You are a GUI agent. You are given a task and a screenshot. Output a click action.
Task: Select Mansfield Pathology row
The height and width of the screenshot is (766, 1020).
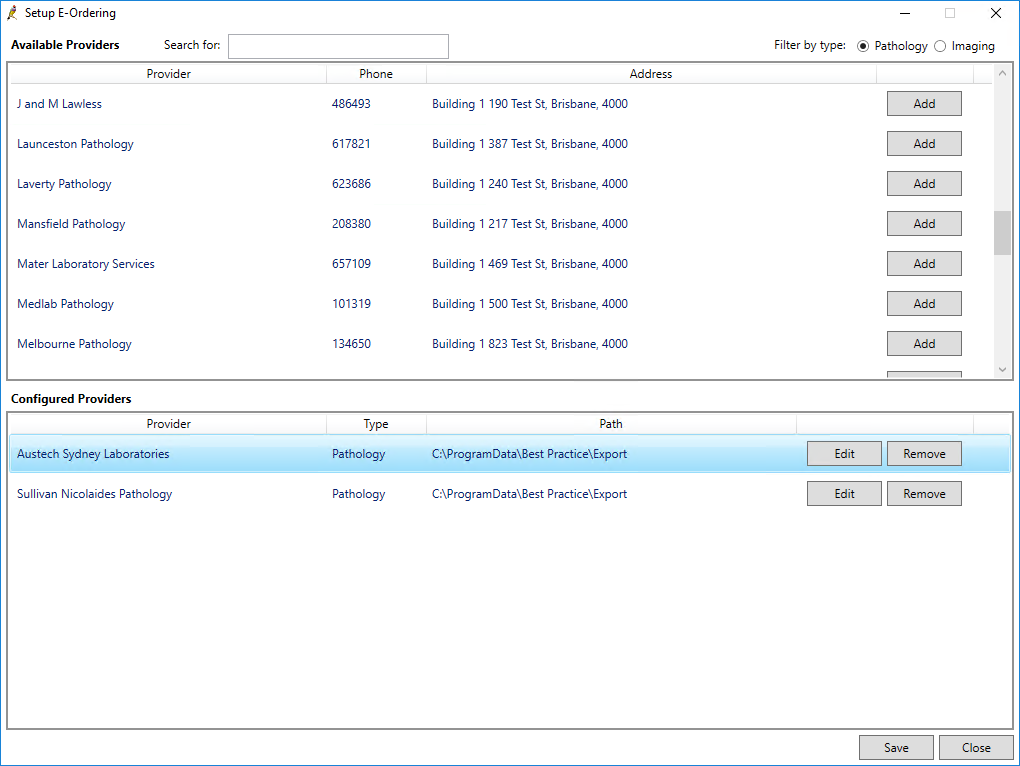[x=501, y=224]
